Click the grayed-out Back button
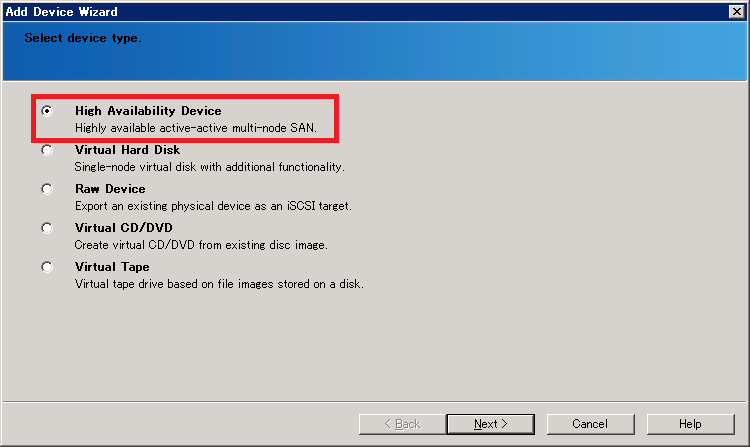This screenshot has height=447, width=750. click(x=402, y=424)
